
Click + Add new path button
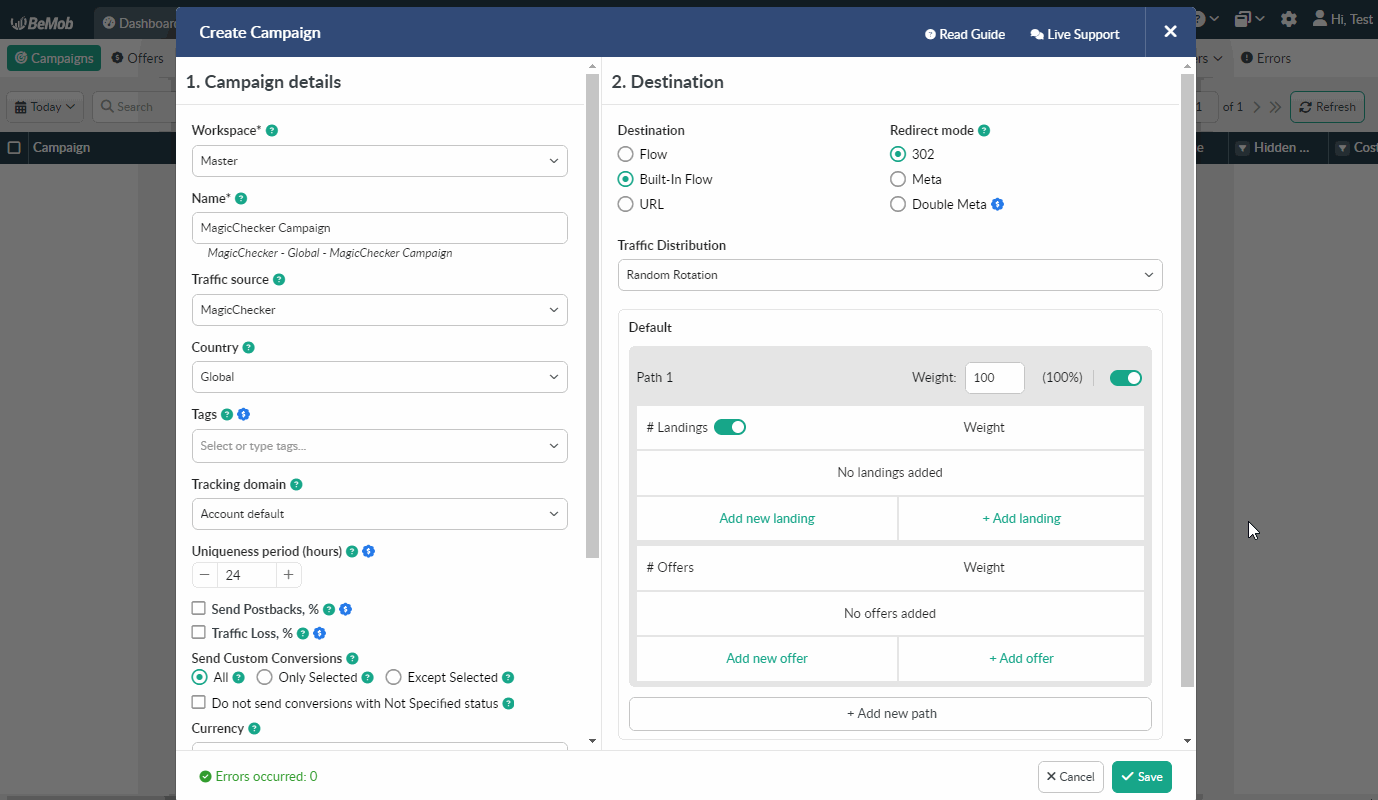(890, 714)
